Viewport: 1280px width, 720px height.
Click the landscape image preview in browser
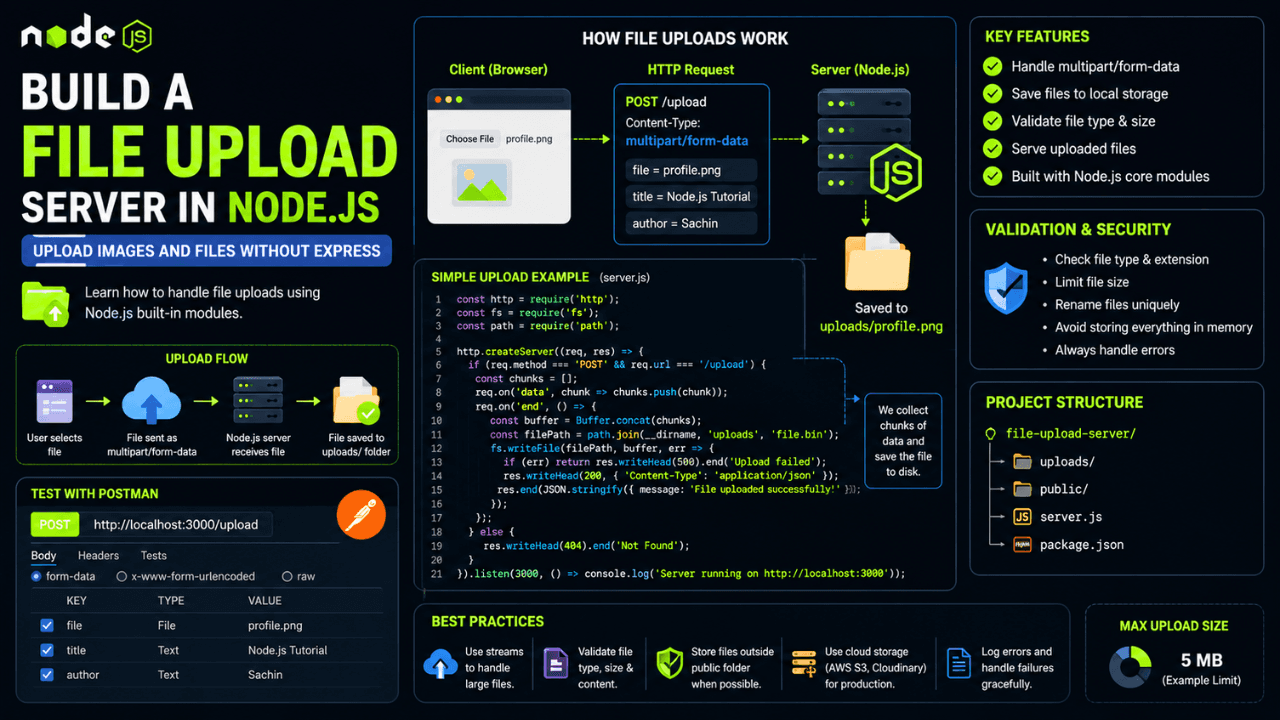tap(483, 183)
